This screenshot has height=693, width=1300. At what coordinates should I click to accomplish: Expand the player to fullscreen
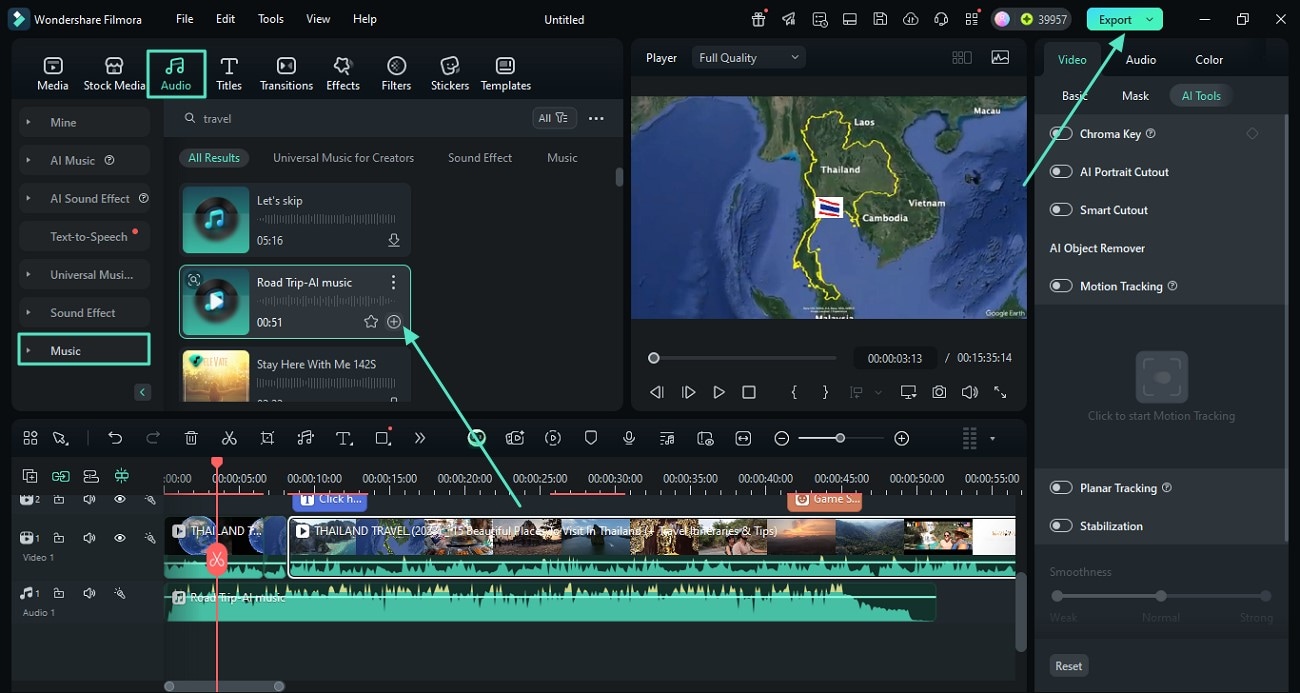tap(1000, 392)
